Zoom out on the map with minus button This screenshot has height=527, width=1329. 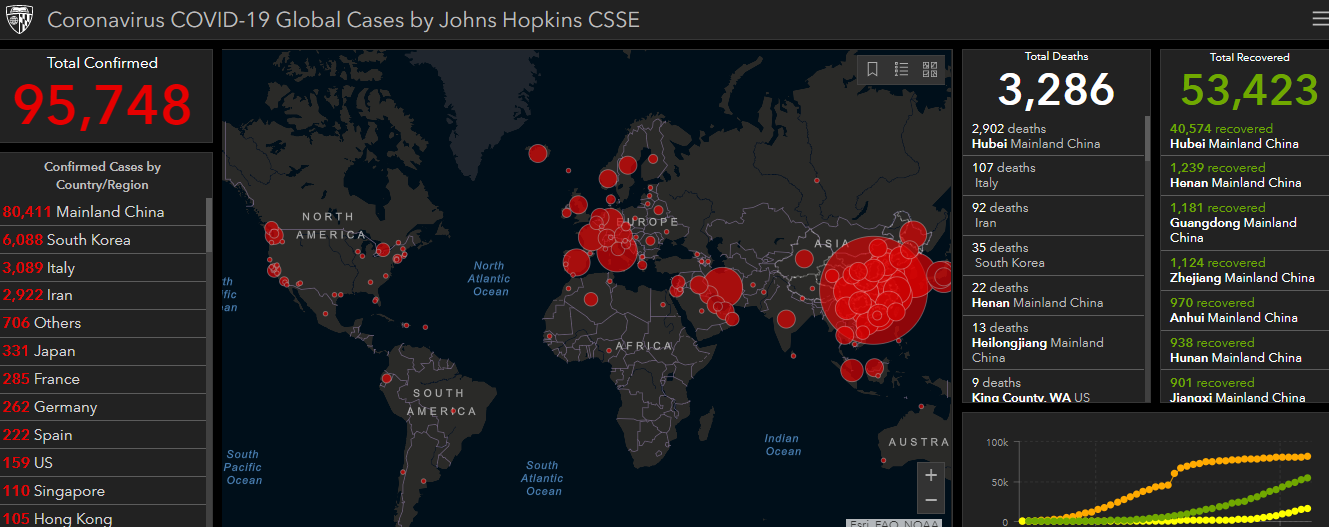(x=931, y=501)
